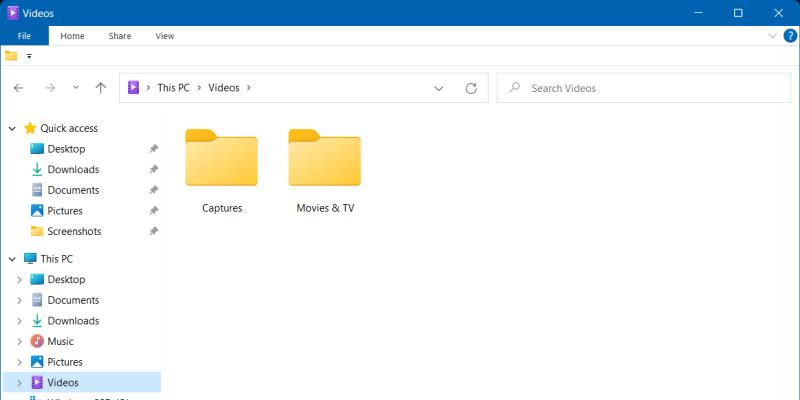Click the Videos icon in address bar
800x400 pixels.
point(133,87)
